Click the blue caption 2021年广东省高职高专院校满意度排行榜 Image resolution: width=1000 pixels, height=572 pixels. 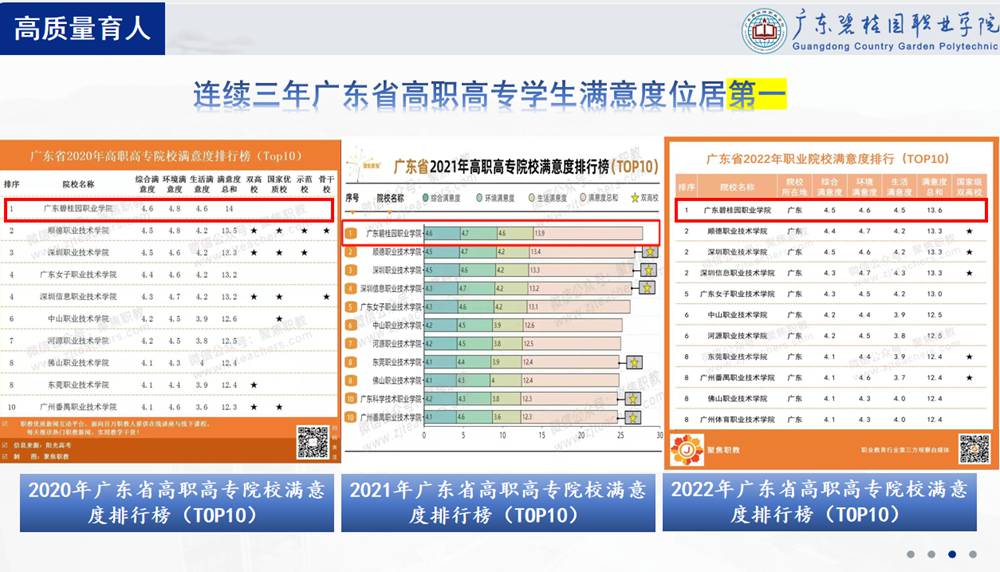pos(498,502)
